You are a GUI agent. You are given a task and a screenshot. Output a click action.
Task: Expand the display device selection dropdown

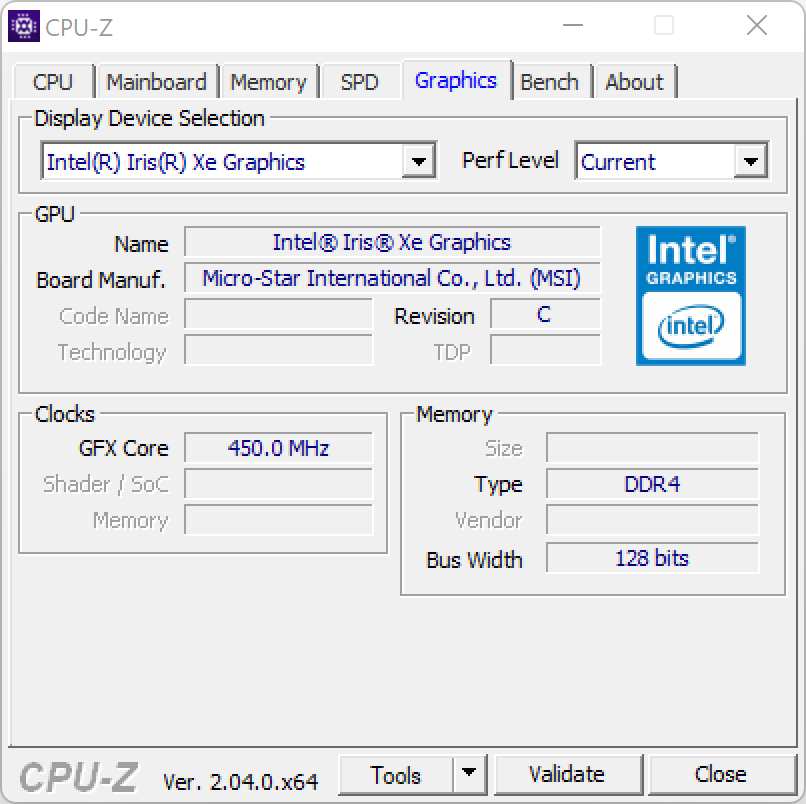[x=418, y=161]
